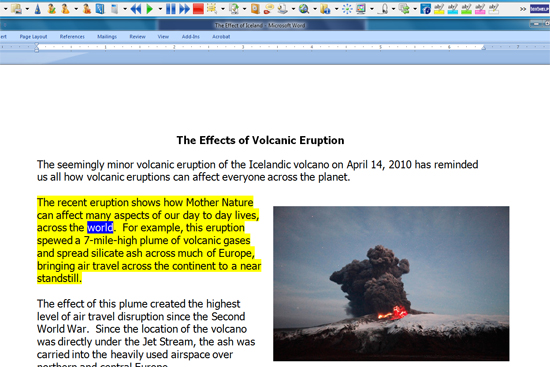Click the Fast Forward double-arrow button
The image size is (550, 367).
(184, 8)
